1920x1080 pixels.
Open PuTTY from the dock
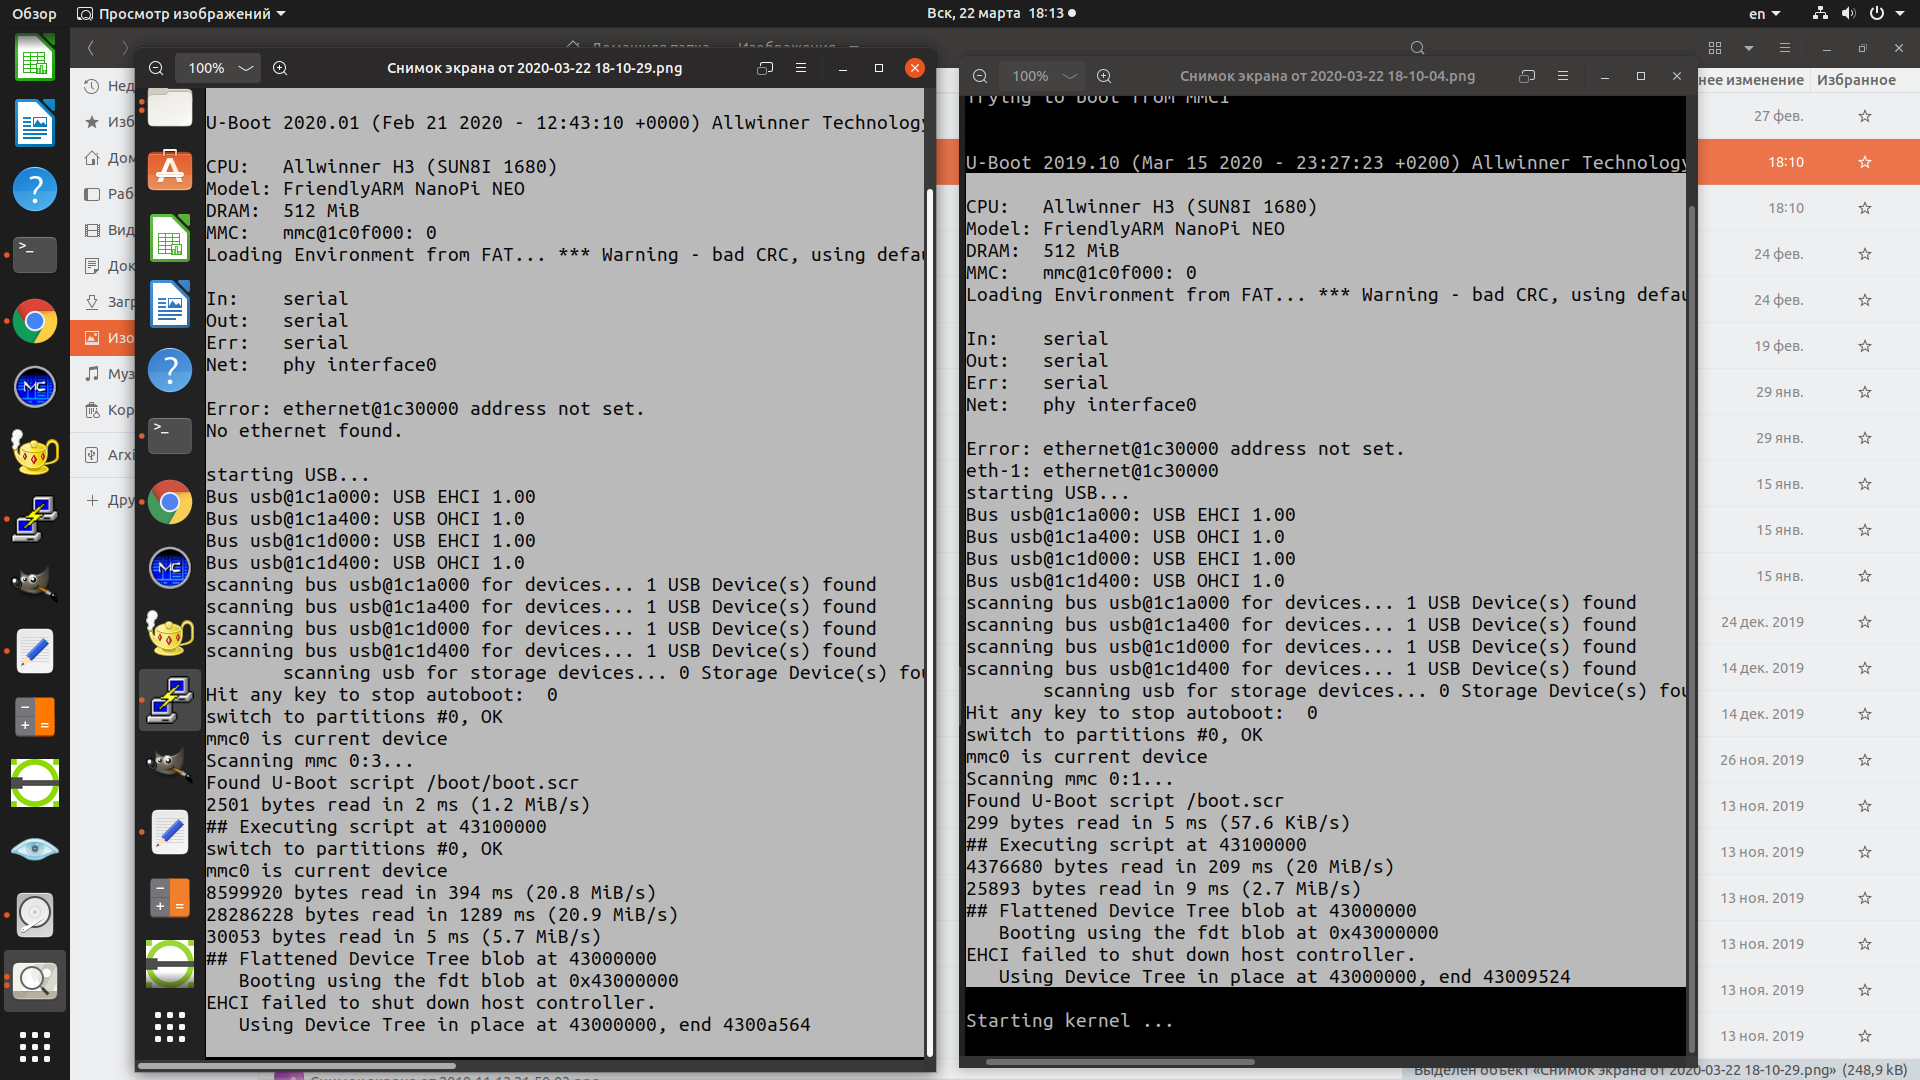click(x=35, y=519)
